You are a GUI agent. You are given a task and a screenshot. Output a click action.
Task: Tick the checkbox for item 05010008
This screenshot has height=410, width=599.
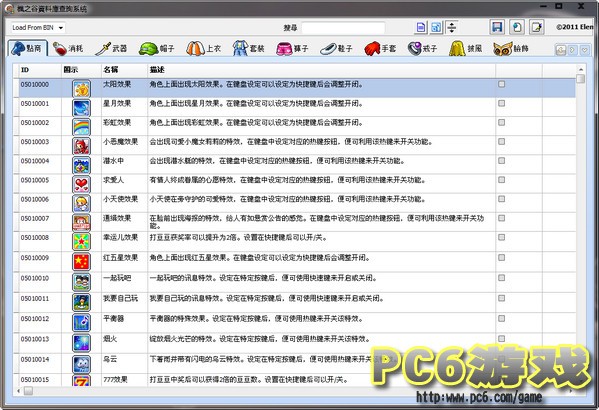point(501,237)
